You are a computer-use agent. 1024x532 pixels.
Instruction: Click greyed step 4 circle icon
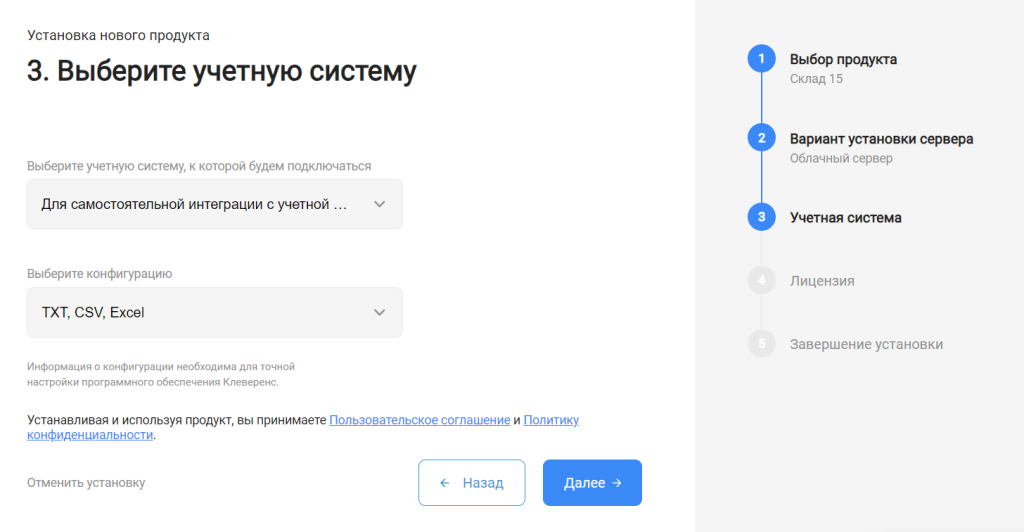point(761,281)
